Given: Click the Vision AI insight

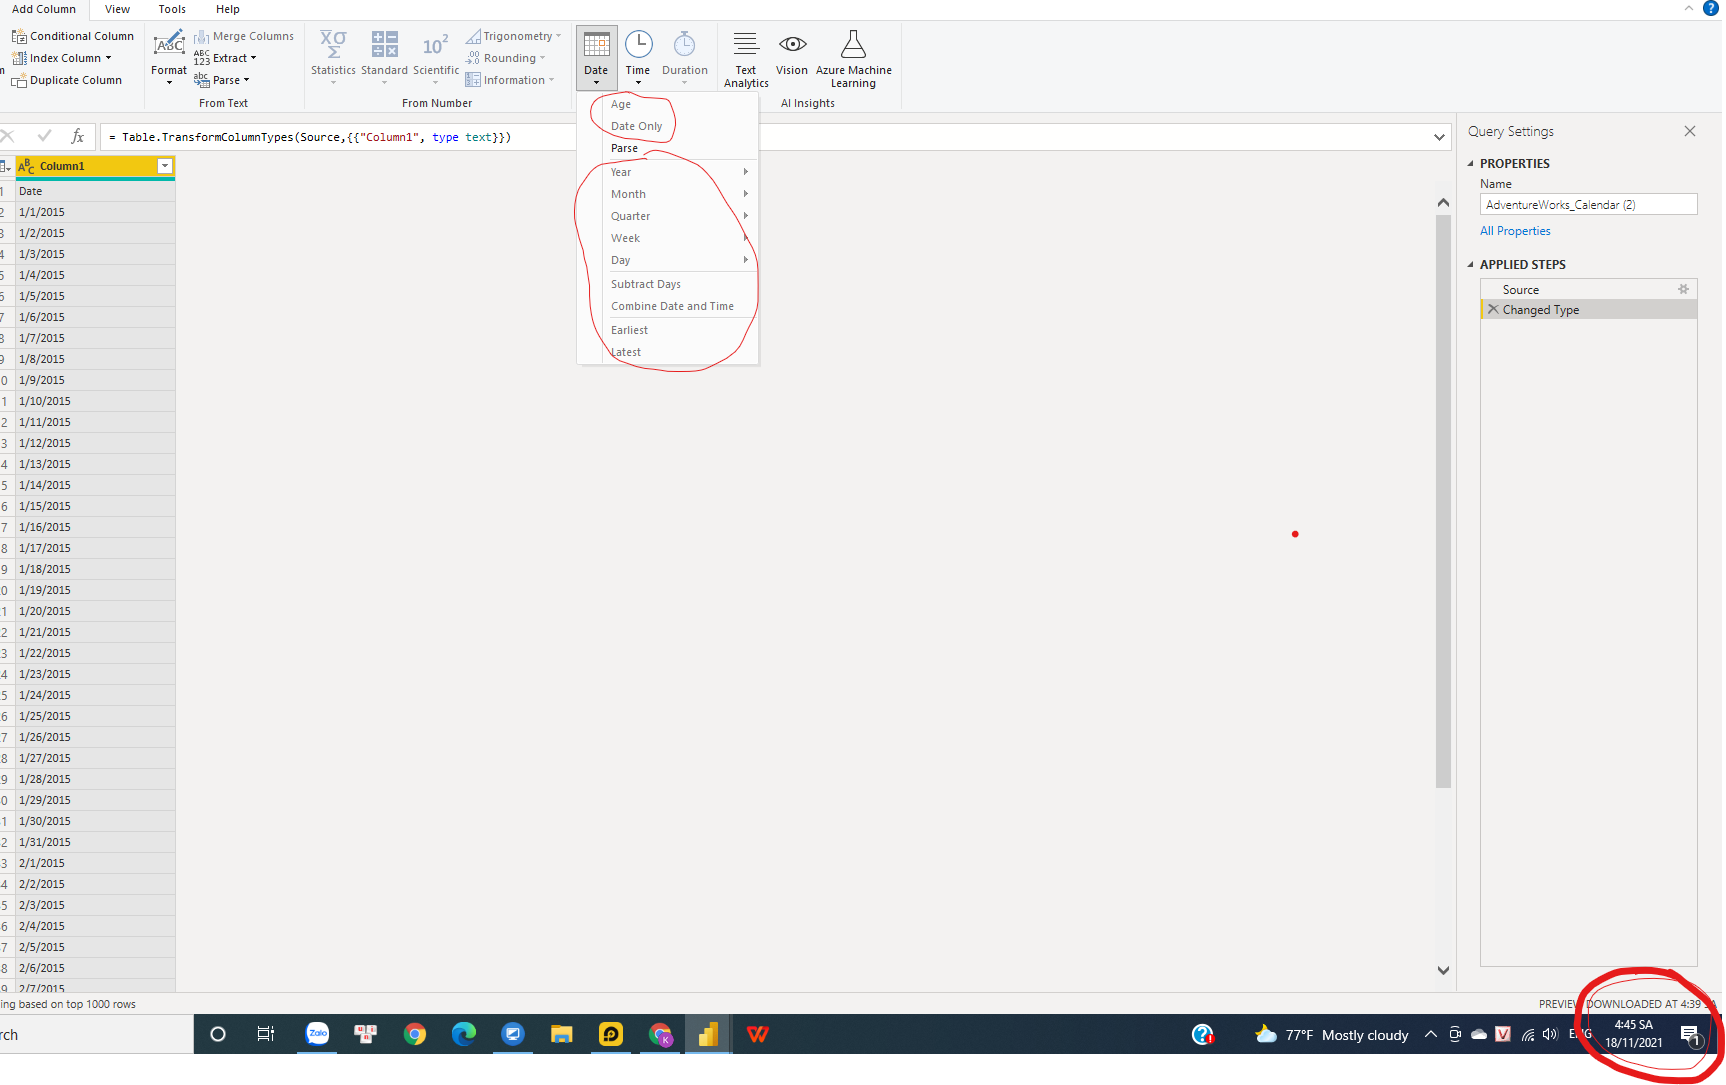Looking at the screenshot, I should [x=792, y=54].
